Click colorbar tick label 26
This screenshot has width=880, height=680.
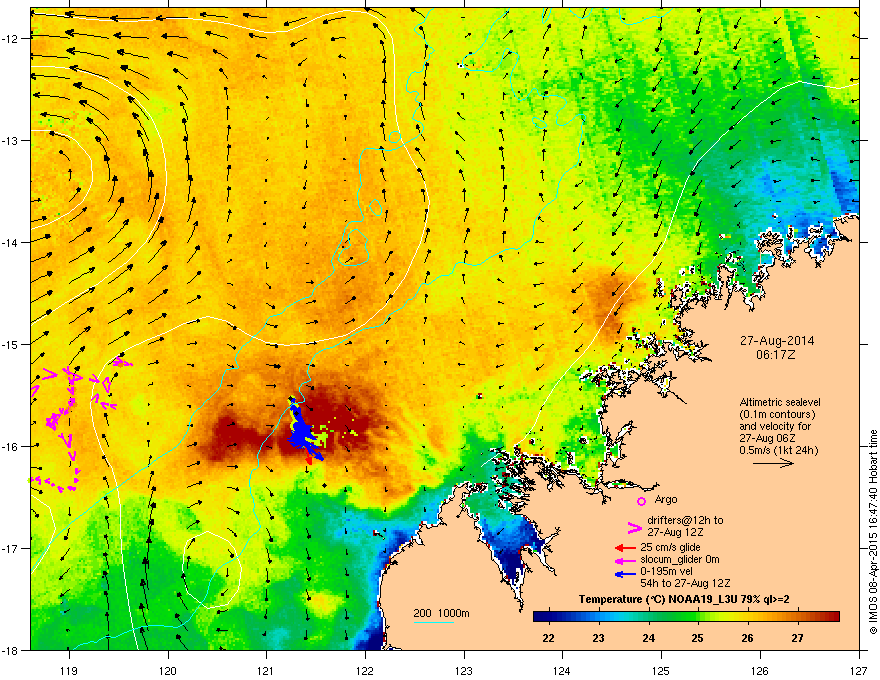747,638
